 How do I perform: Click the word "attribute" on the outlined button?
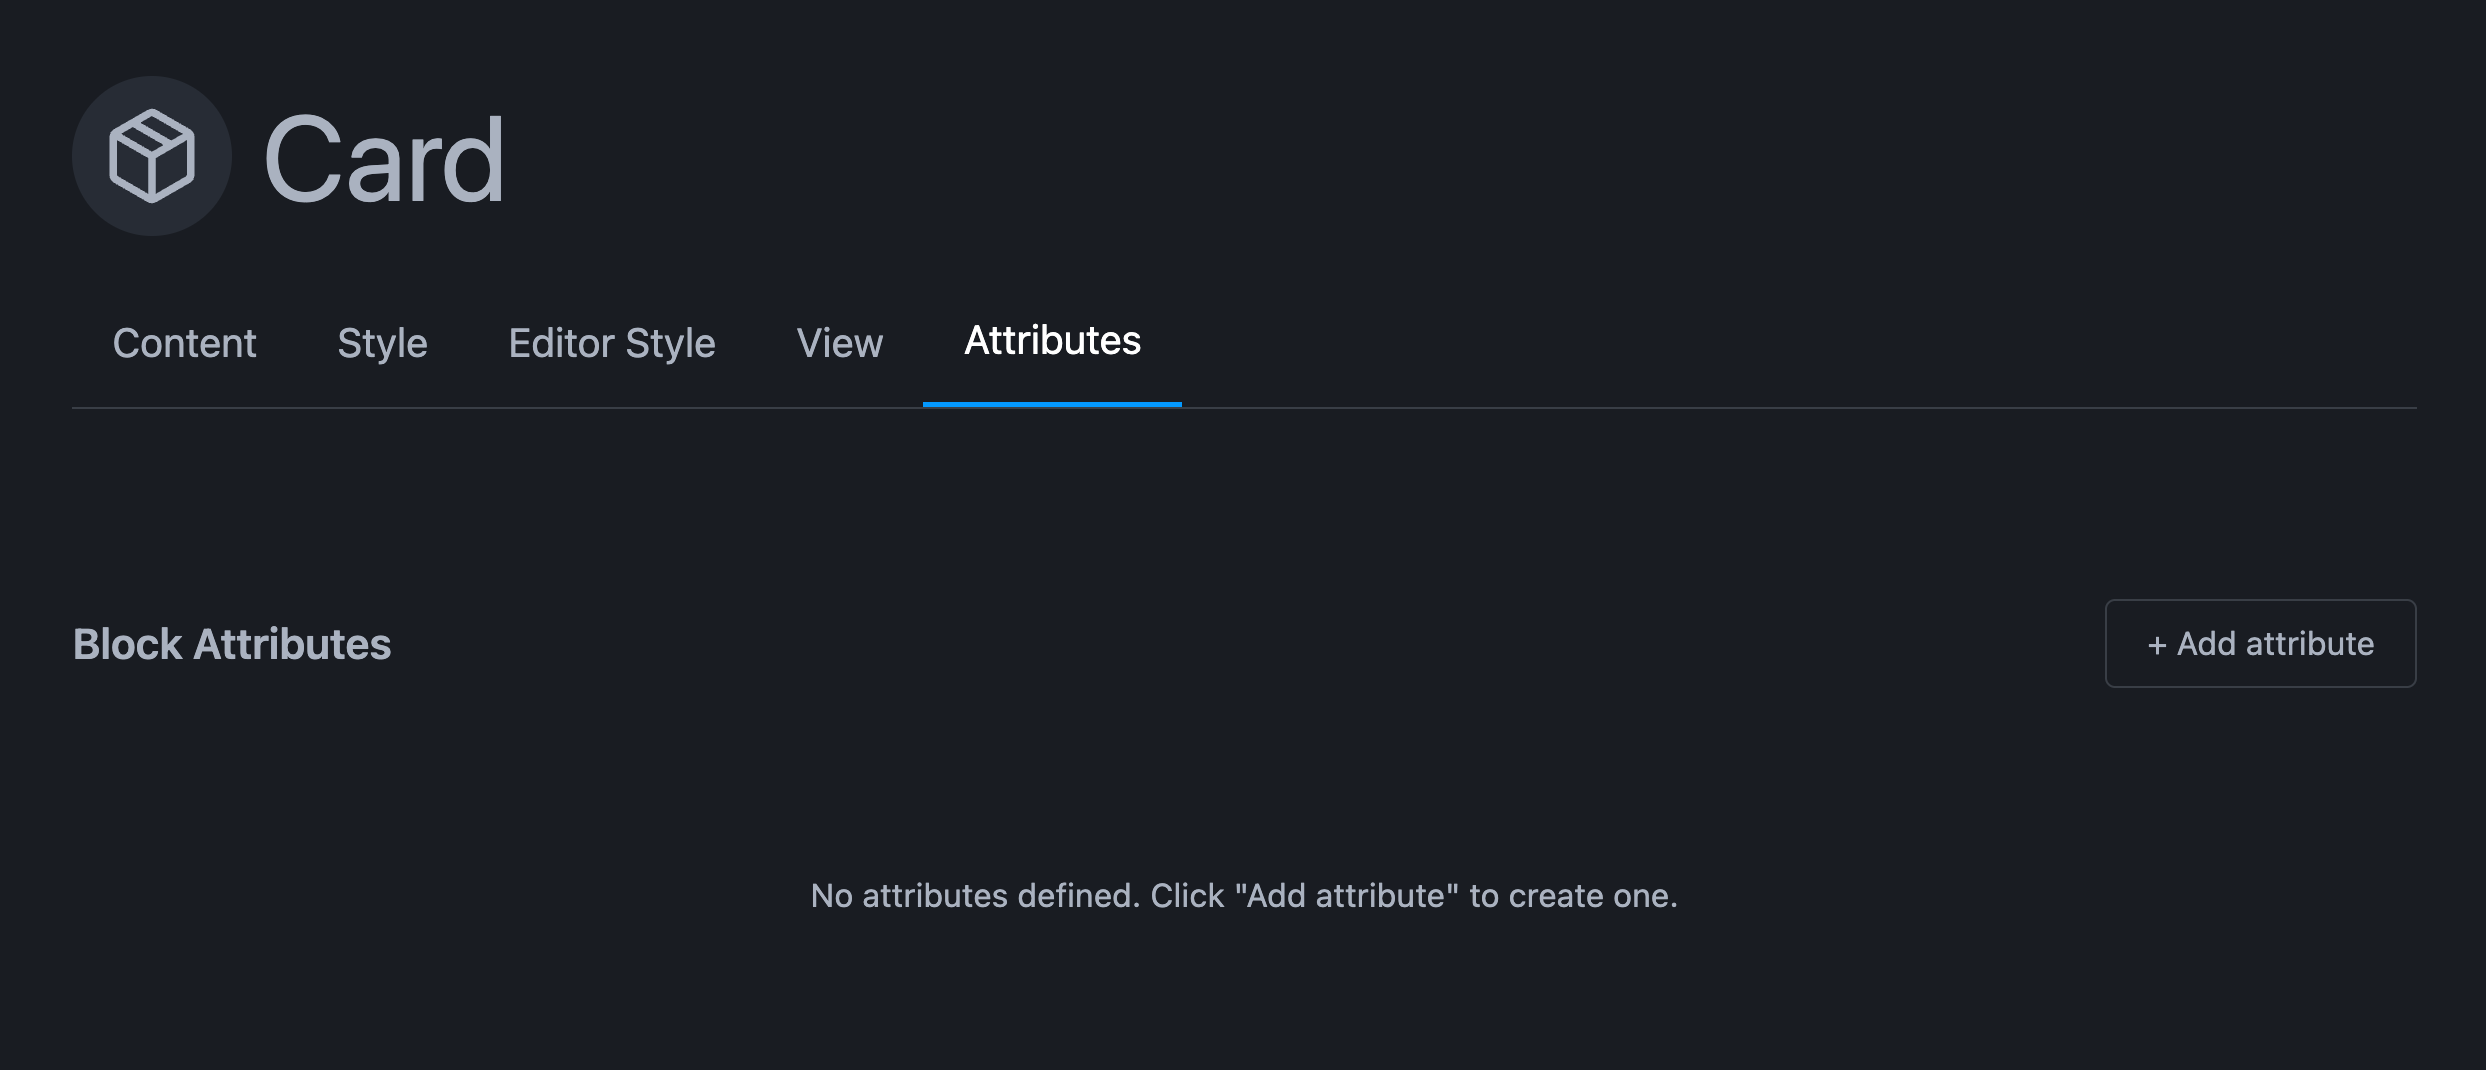(2310, 644)
